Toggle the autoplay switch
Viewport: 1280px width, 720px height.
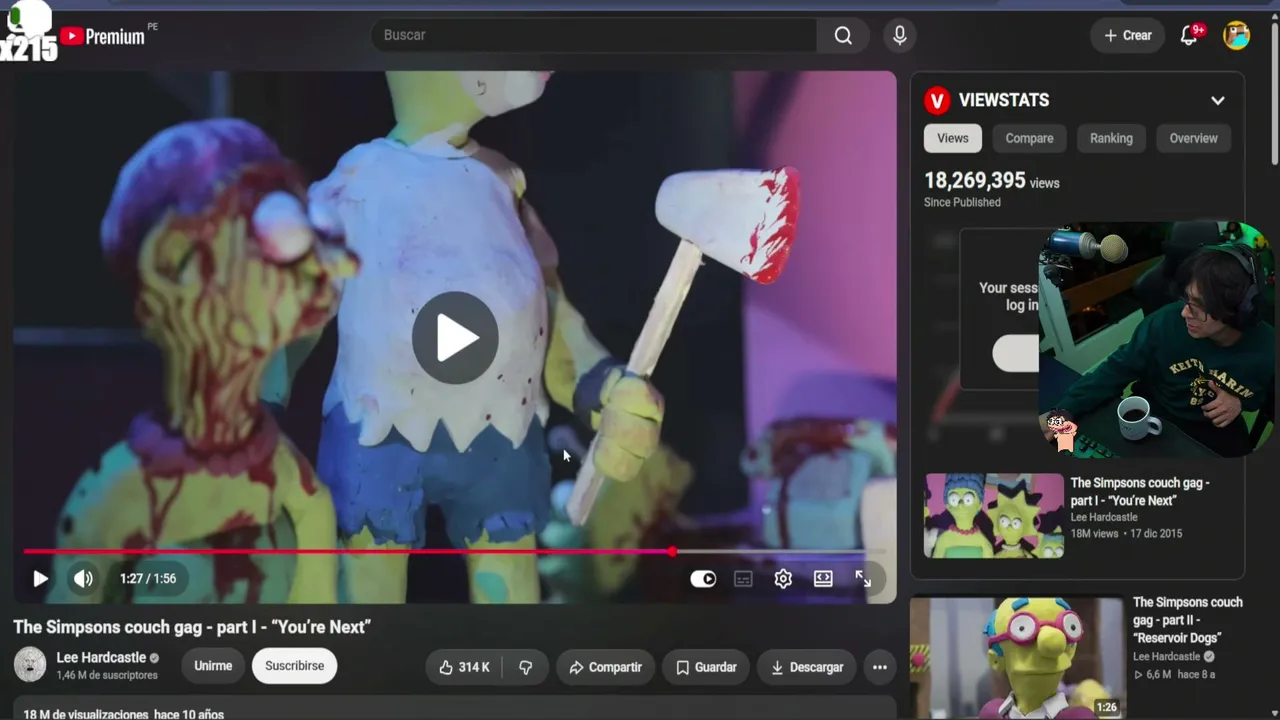[703, 578]
